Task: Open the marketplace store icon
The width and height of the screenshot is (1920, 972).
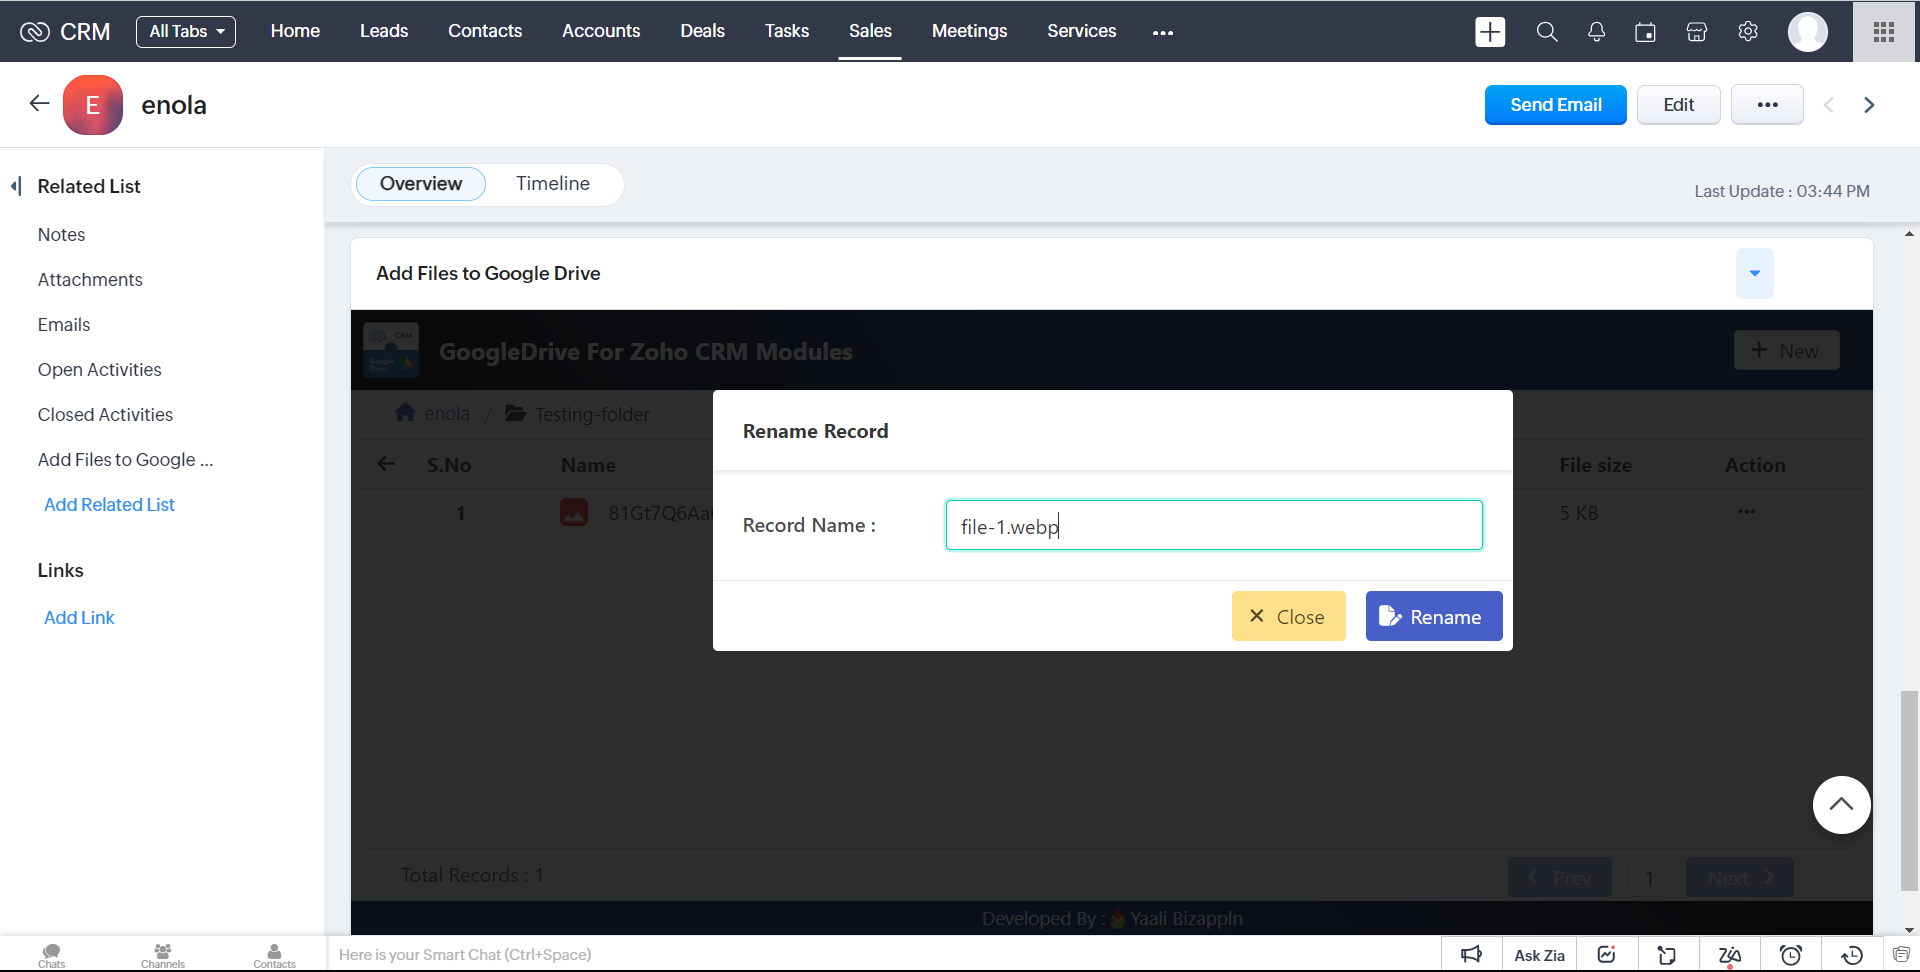Action: pos(1696,32)
